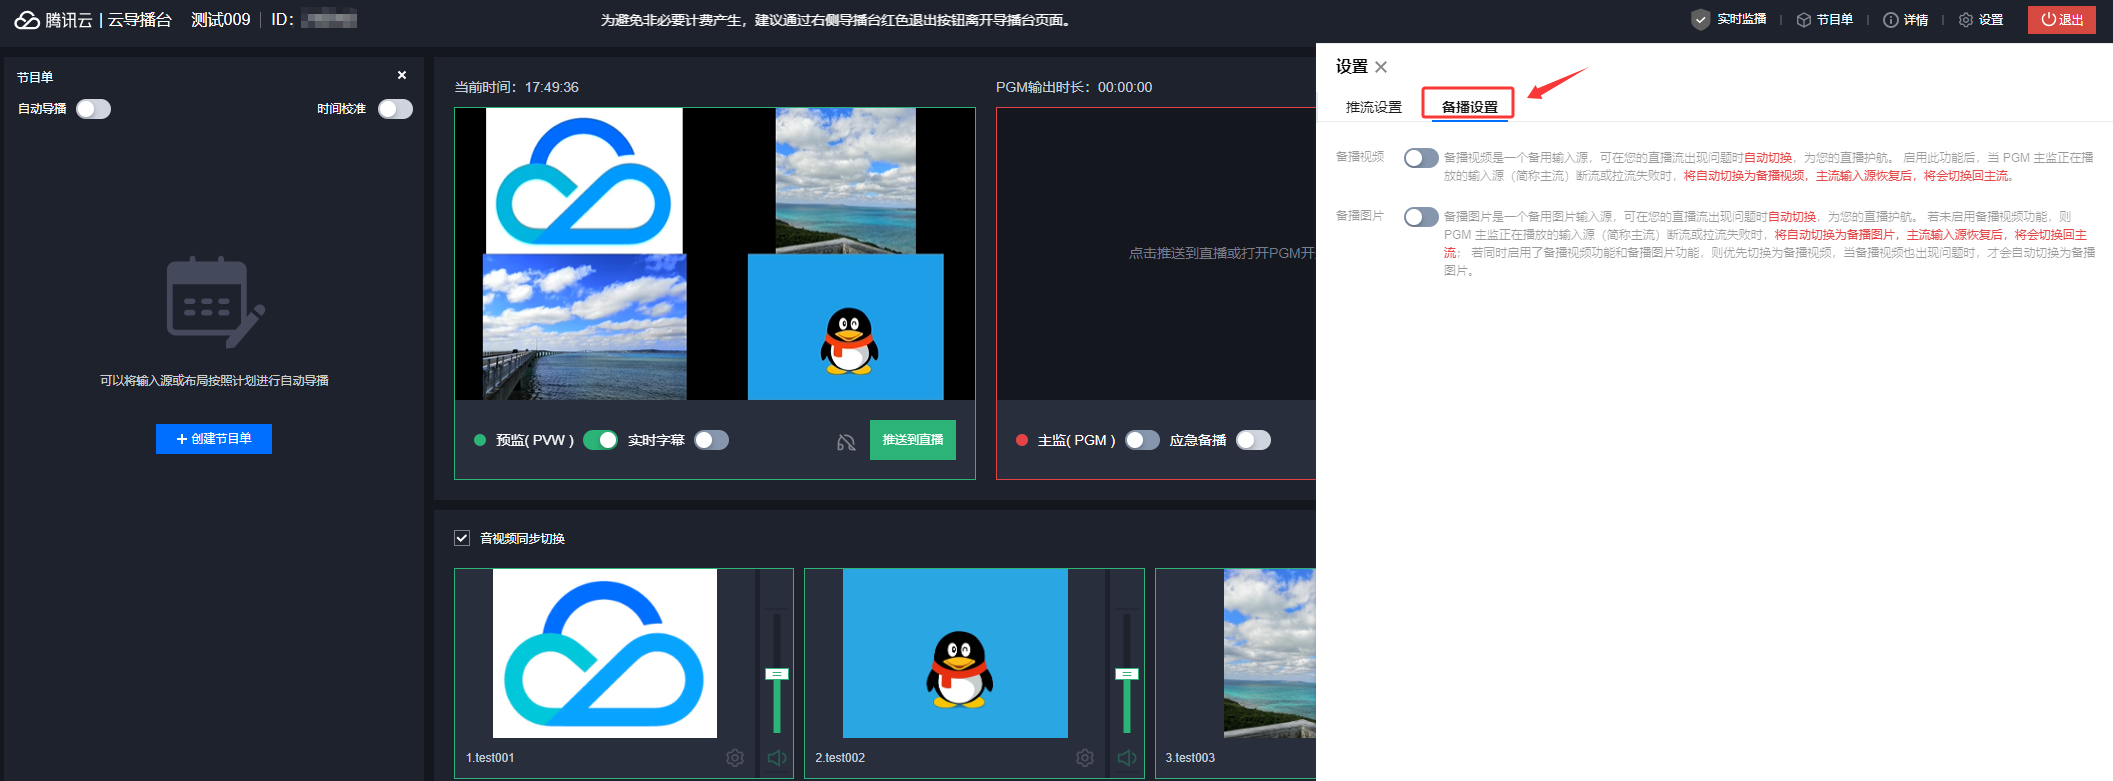This screenshot has width=2113, height=781.
Task: Close the 设置 panel with the X
Action: pyautogui.click(x=1381, y=67)
